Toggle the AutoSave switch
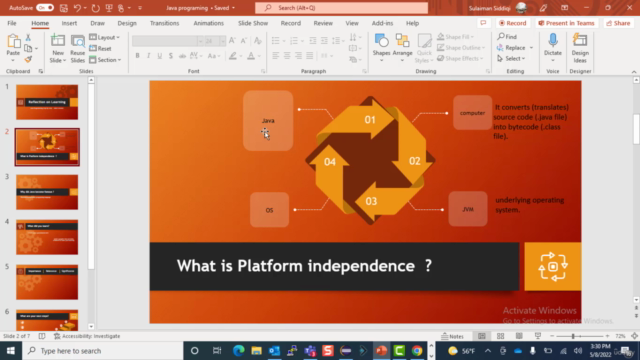Viewport: 640px width, 360px height. pos(44,8)
